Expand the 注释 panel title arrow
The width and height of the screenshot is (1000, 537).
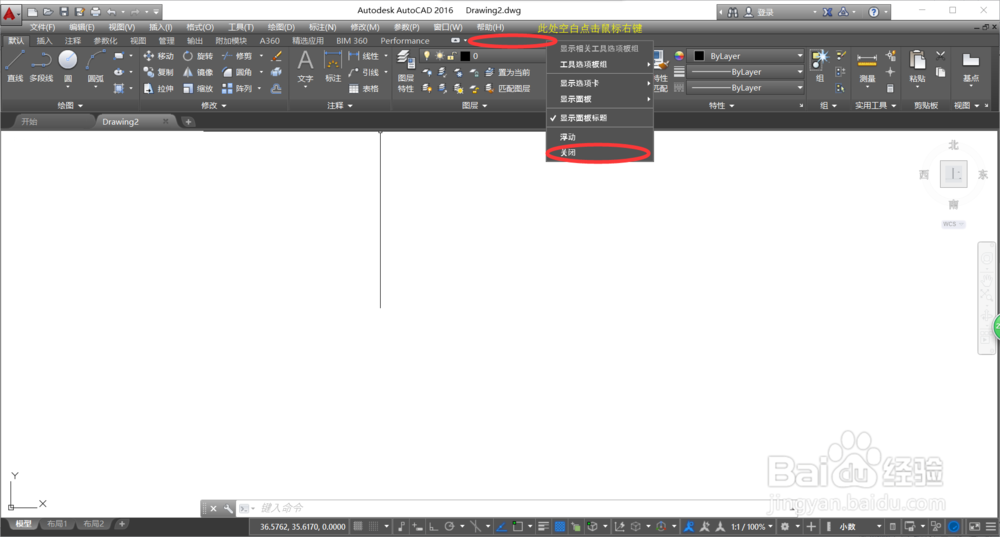pos(350,106)
